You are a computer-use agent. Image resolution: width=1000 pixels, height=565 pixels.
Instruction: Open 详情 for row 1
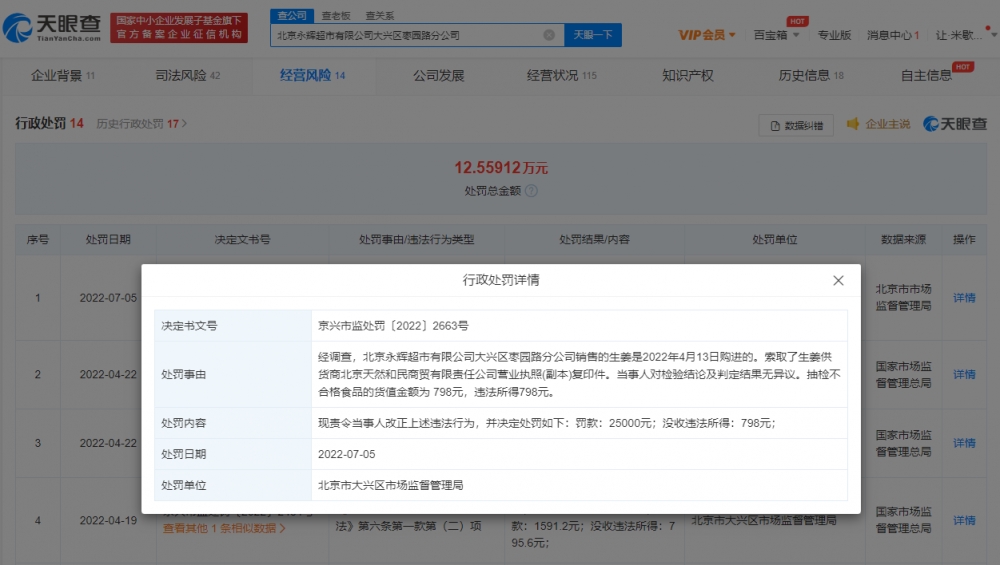[x=964, y=298]
